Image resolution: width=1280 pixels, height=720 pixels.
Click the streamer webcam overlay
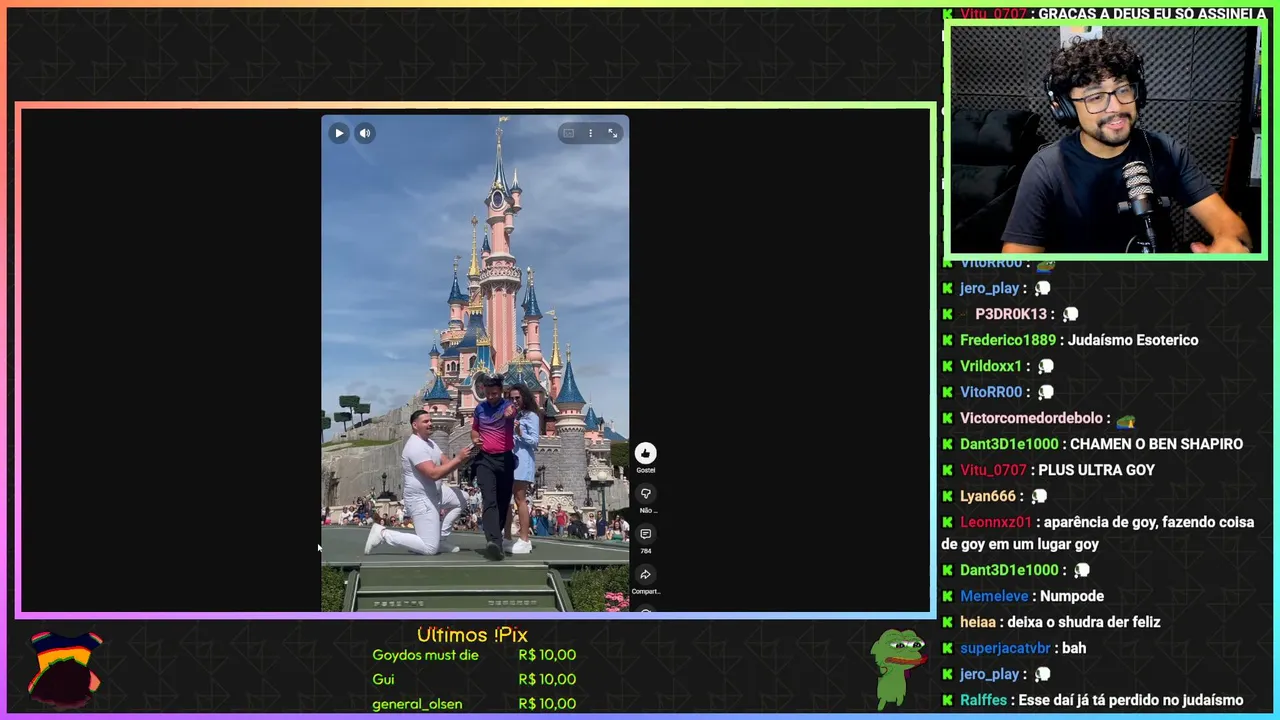coord(1105,140)
